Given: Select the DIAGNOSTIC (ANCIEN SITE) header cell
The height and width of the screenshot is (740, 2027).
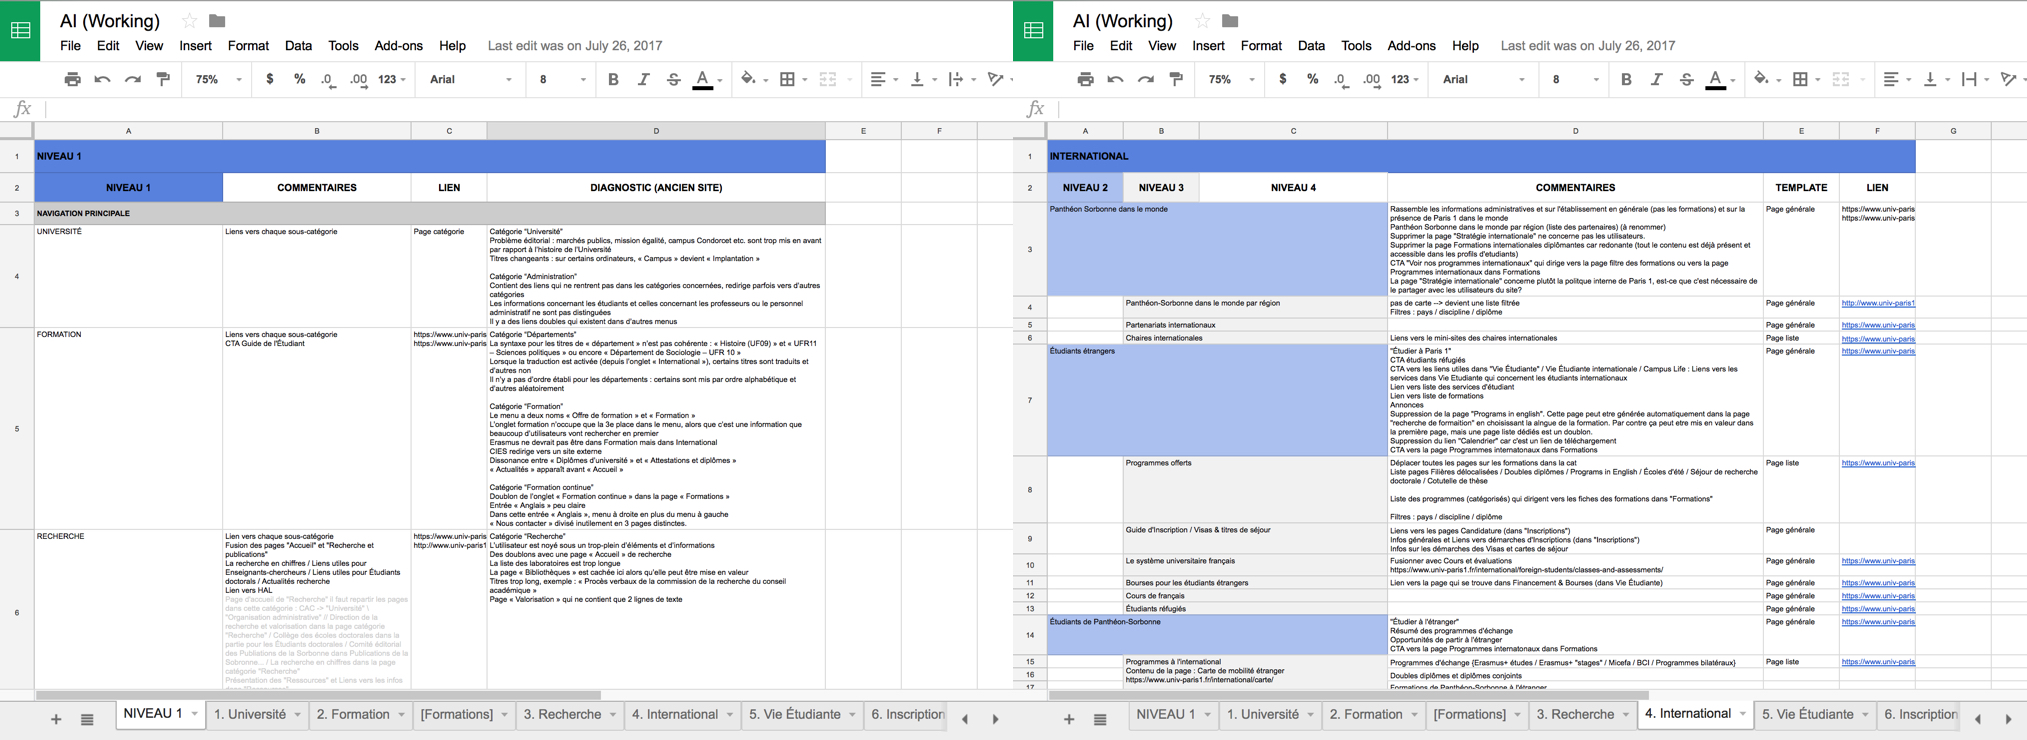Looking at the screenshot, I should coord(656,187).
